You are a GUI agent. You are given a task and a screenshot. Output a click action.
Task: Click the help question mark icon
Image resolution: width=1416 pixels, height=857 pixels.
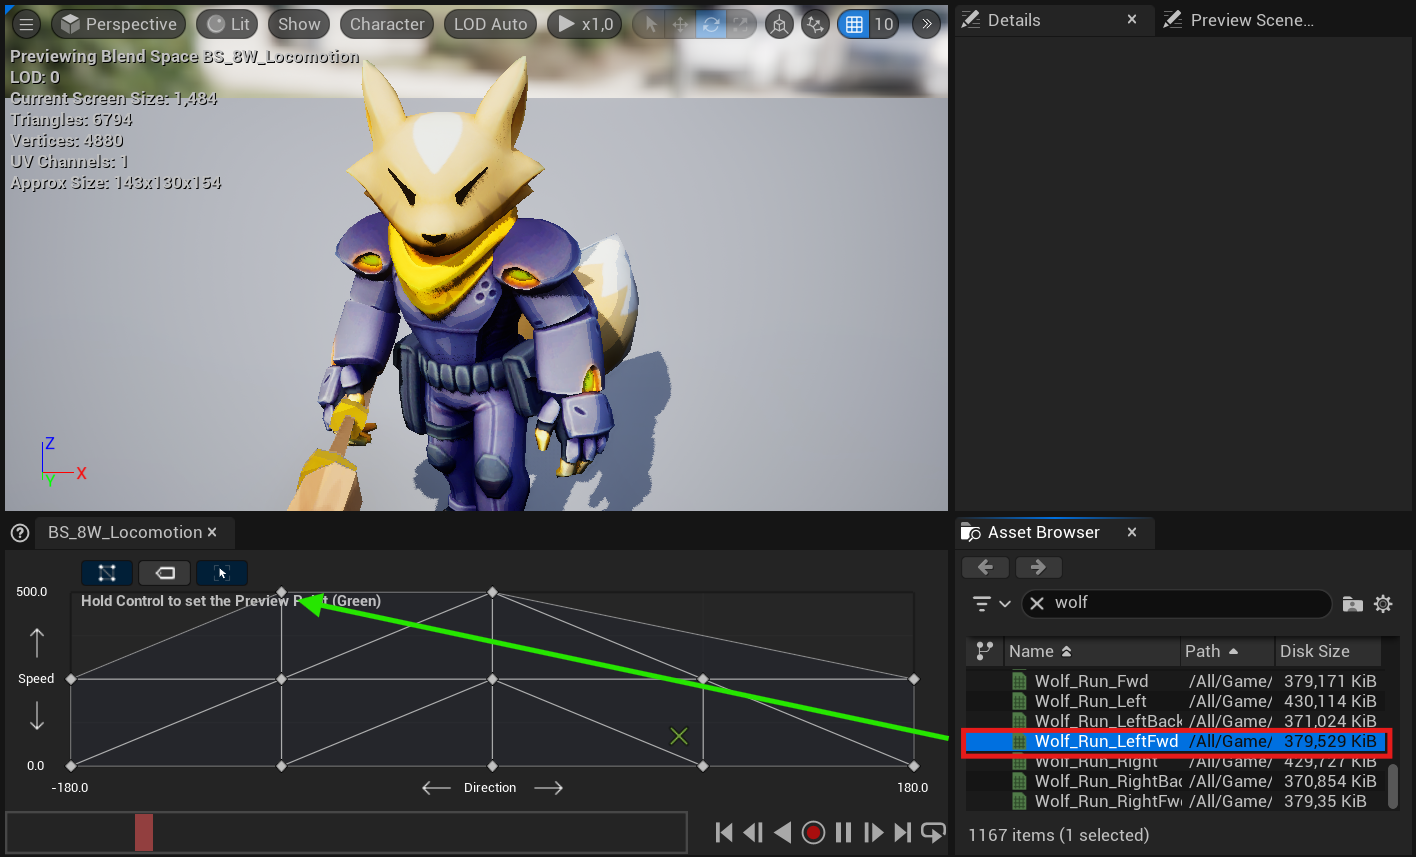(x=19, y=533)
